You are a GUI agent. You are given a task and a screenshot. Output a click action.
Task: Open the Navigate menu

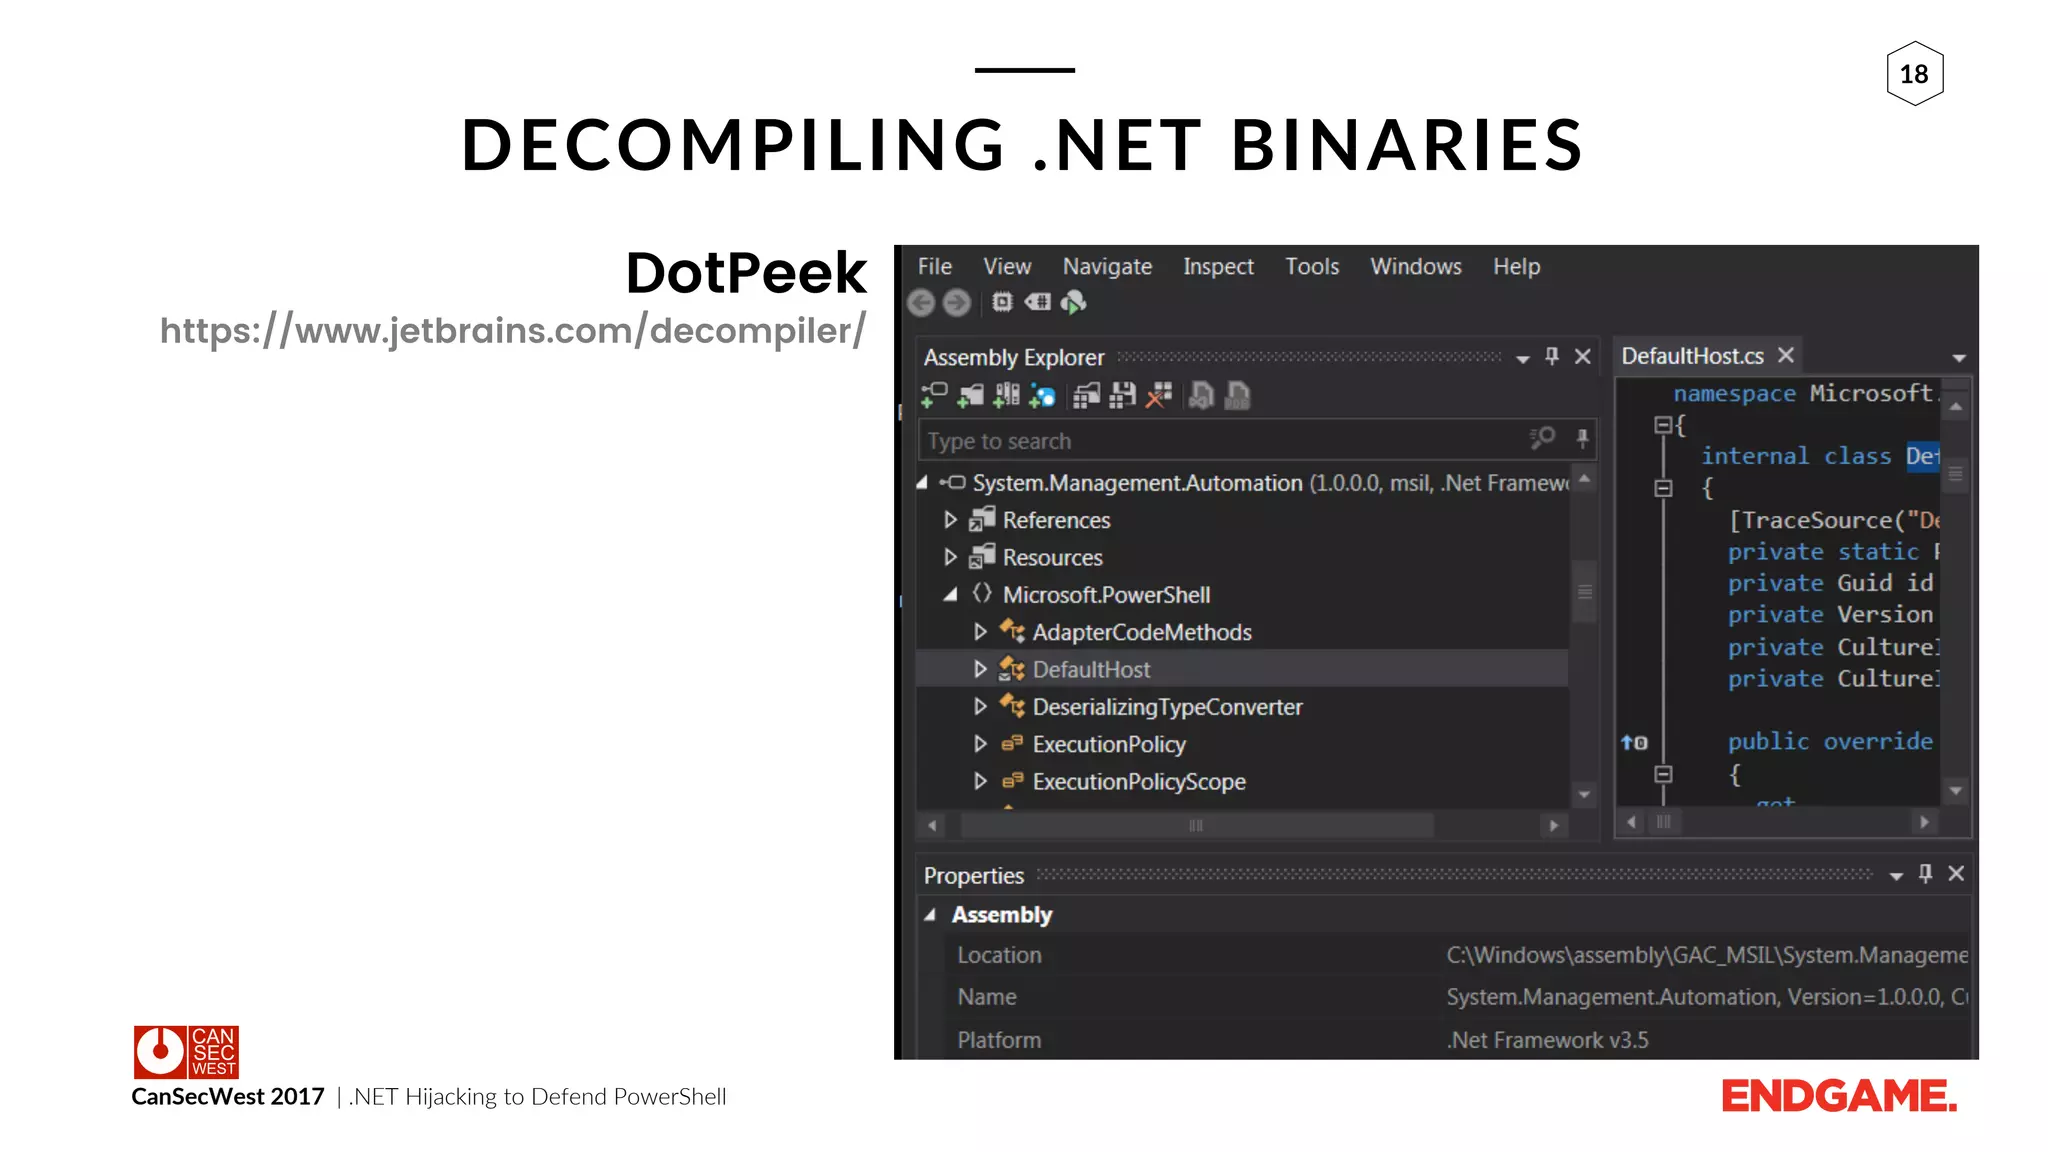1107,266
